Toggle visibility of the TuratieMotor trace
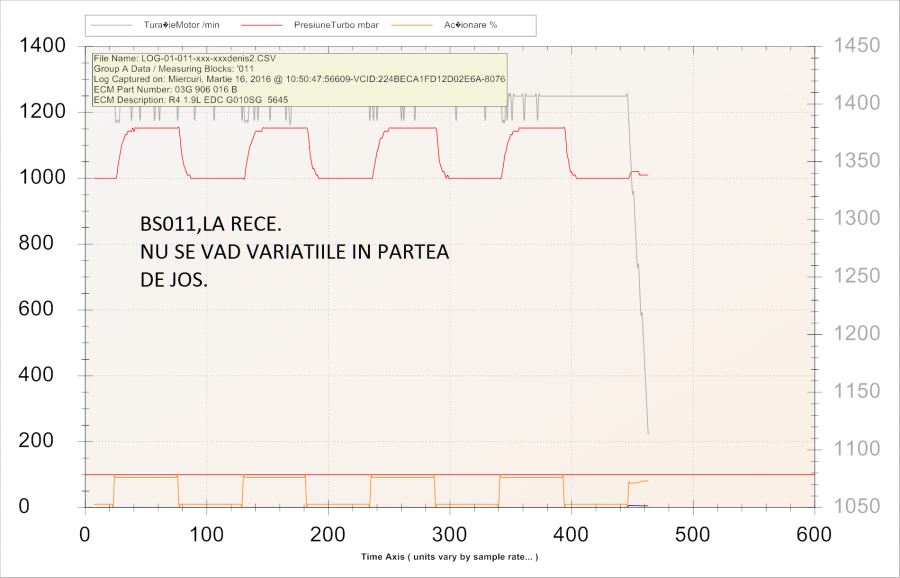The height and width of the screenshot is (578, 900). (x=183, y=25)
